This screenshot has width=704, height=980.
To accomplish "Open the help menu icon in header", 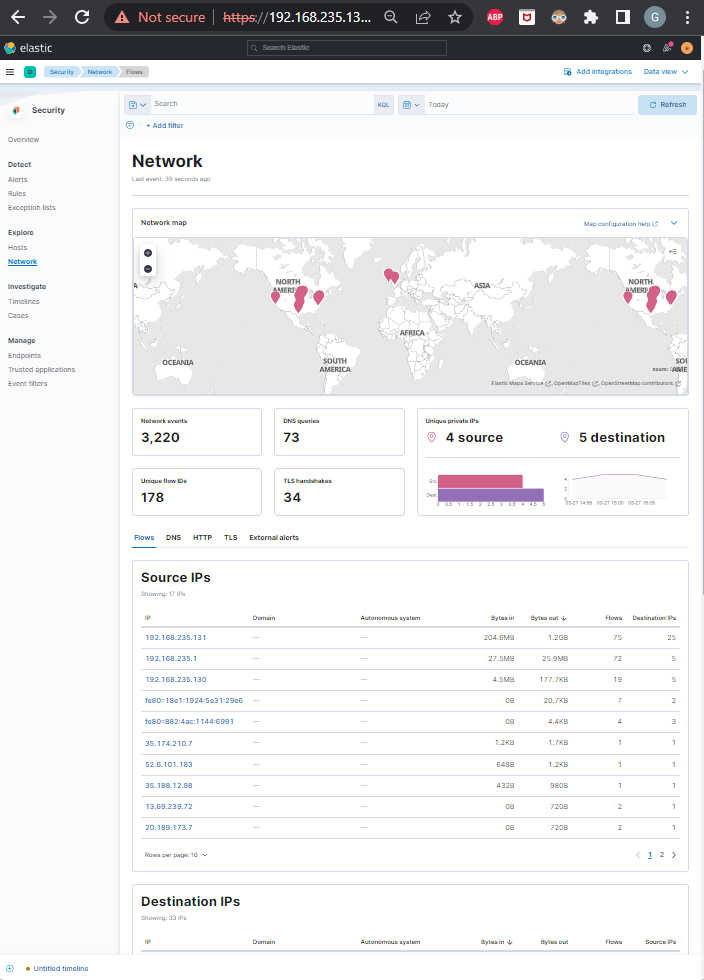I will pos(647,47).
